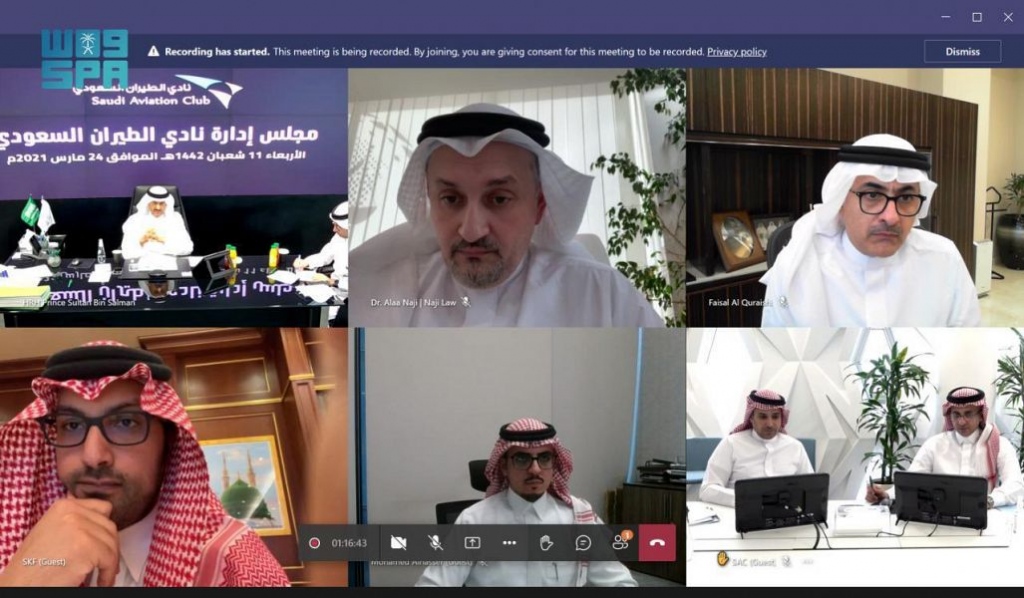Click the red recording indicator dot
This screenshot has height=598, width=1024.
pyautogui.click(x=315, y=543)
